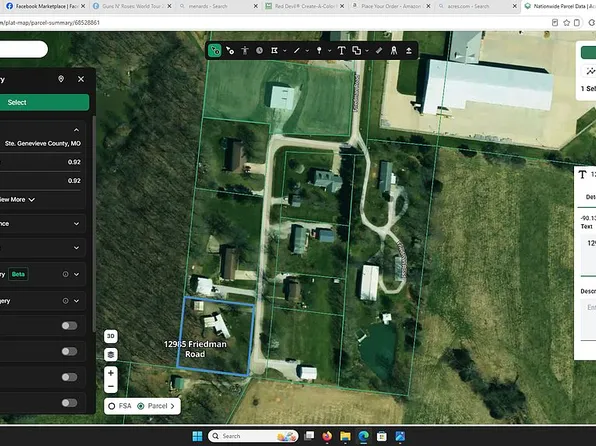
Task: Click the search field at top left
Action: (x=24, y=49)
